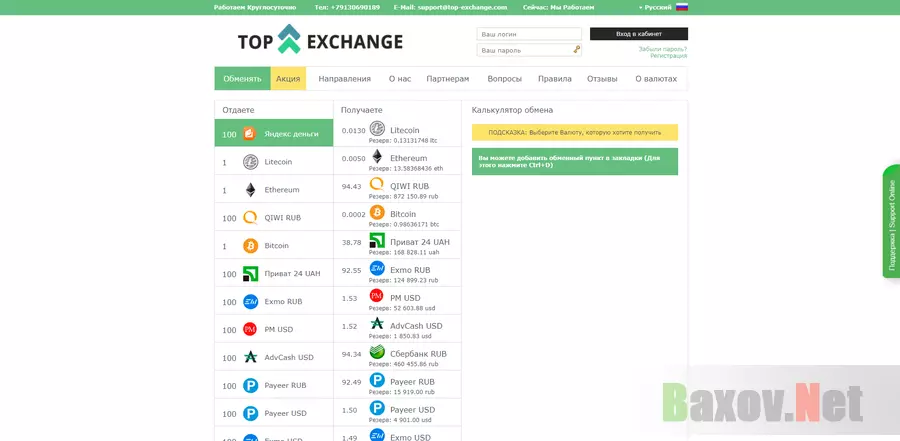Open the Акция tab
The image size is (900, 441).
(288, 79)
